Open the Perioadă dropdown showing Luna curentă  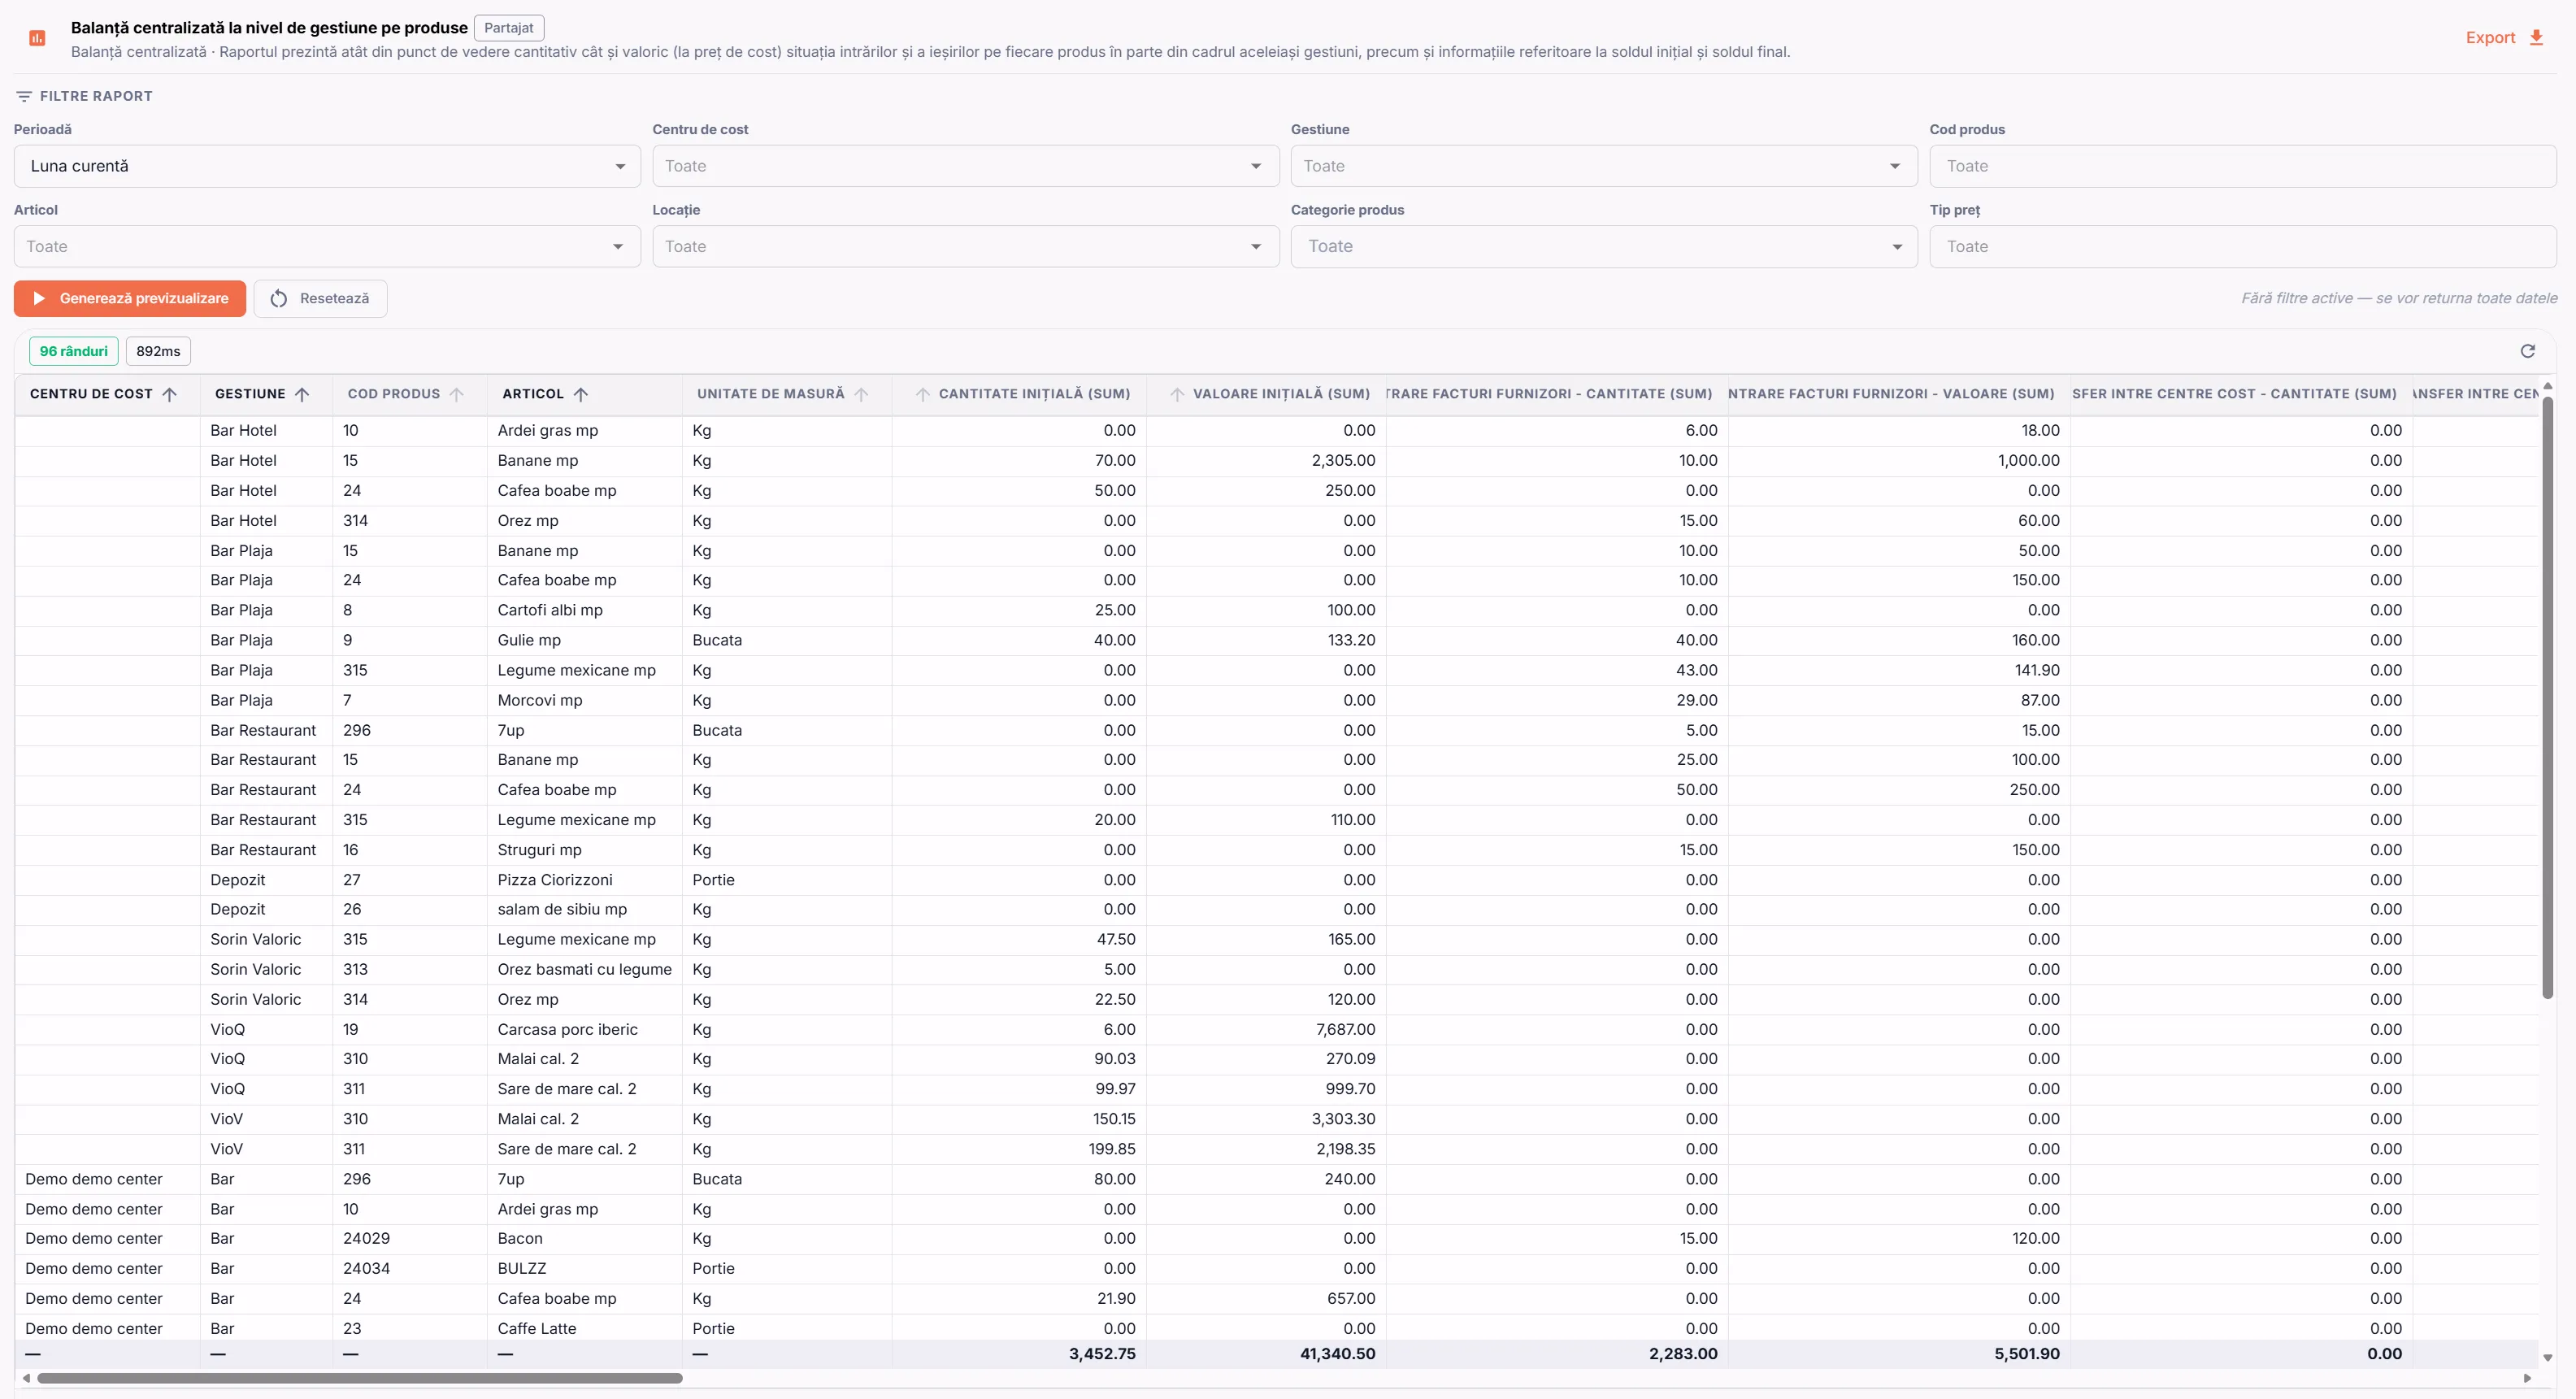coord(327,166)
